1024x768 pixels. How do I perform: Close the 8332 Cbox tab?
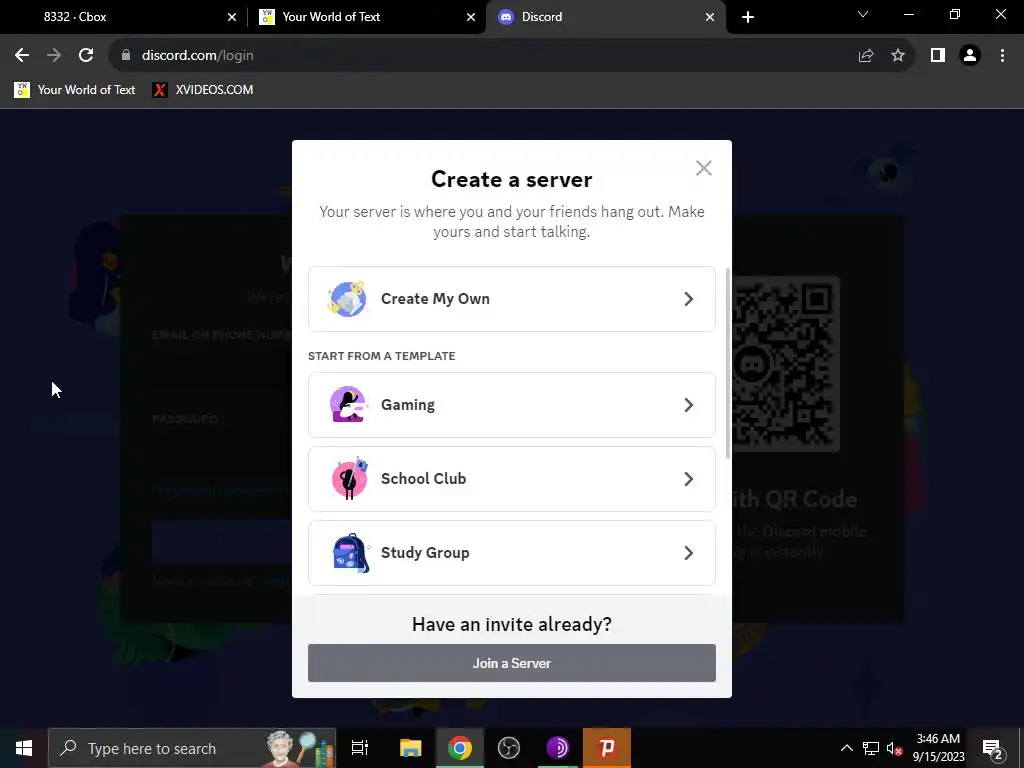(232, 17)
